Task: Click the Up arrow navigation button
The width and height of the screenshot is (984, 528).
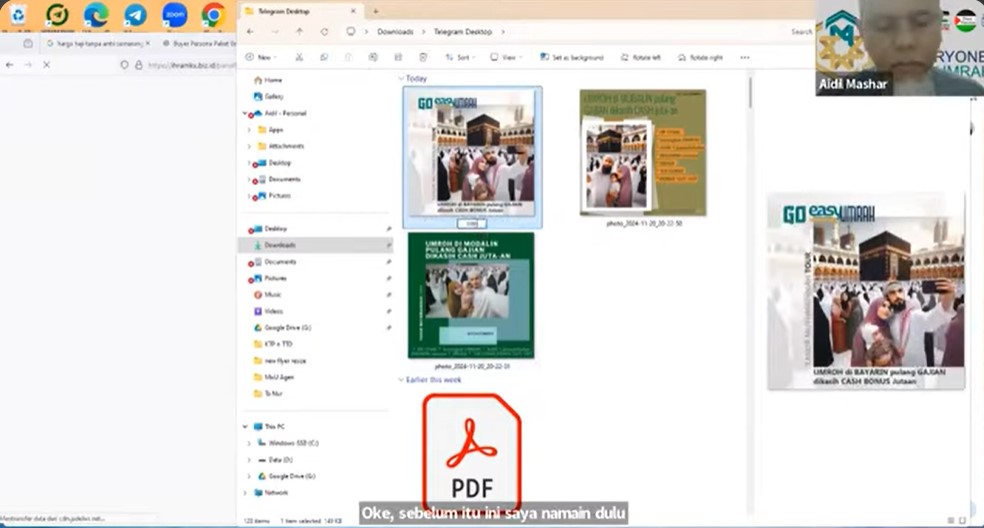Action: tap(299, 32)
